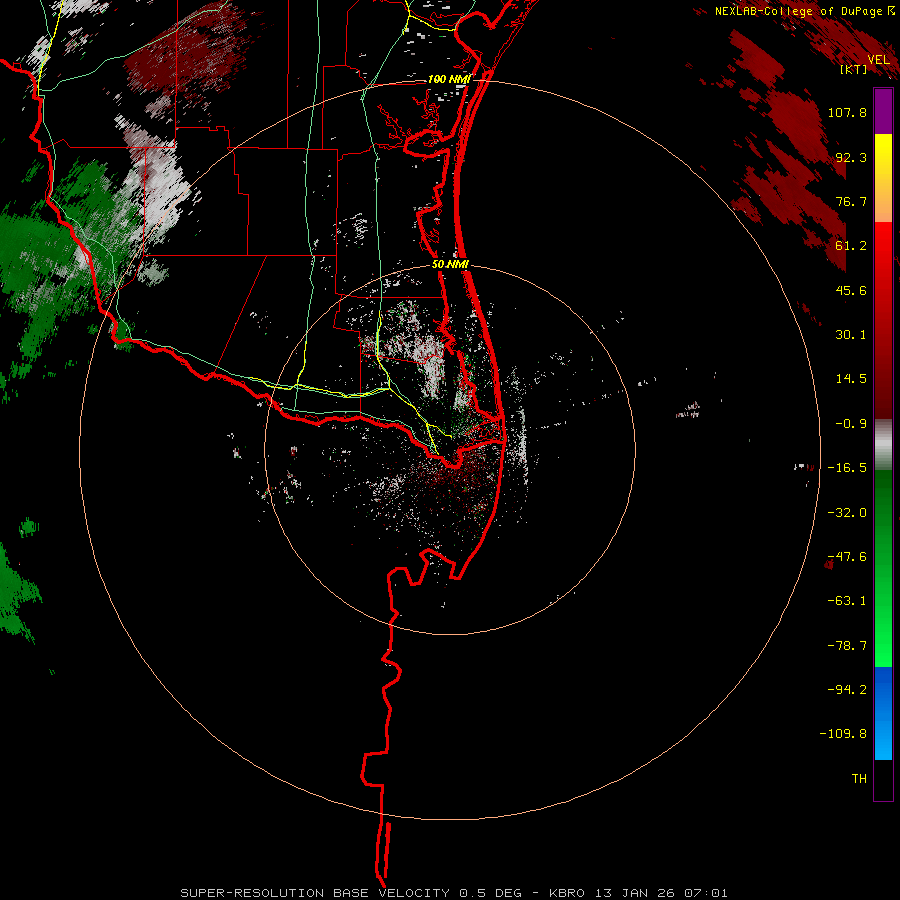Select the -63.1 scale value
Screen dimensions: 900x900
click(847, 601)
